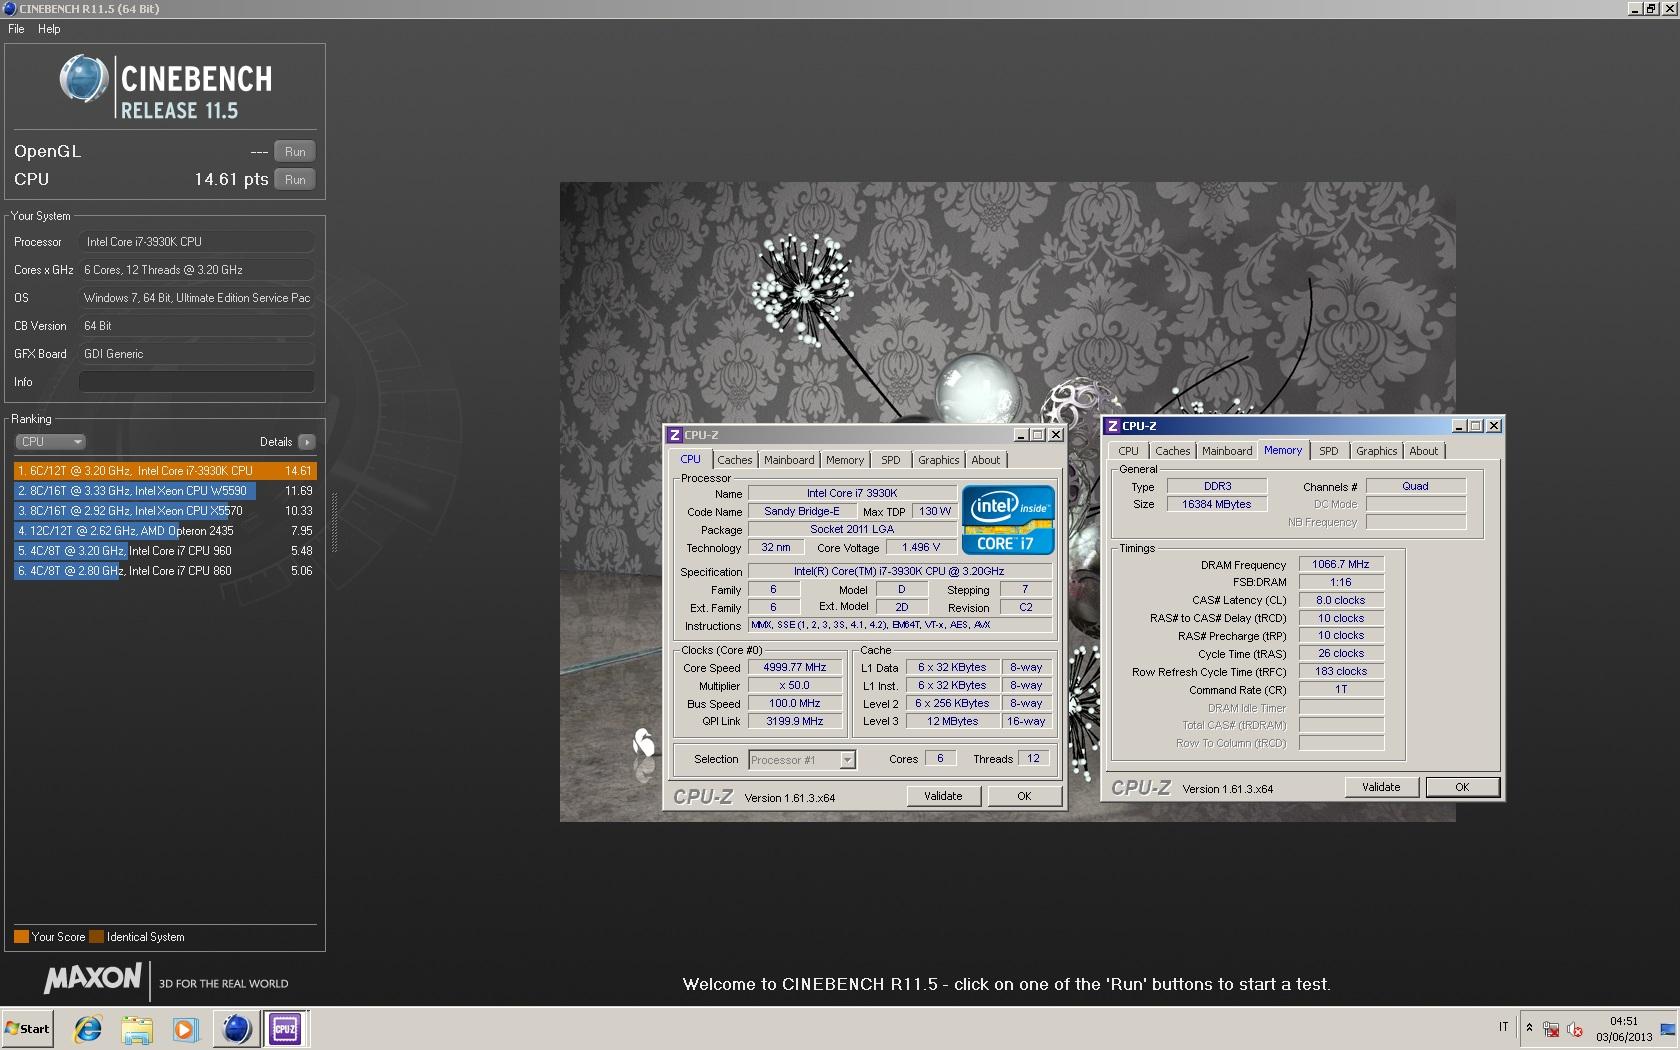Click DRAM Frequency 1066.7 MHz value
The image size is (1680, 1050).
point(1341,564)
